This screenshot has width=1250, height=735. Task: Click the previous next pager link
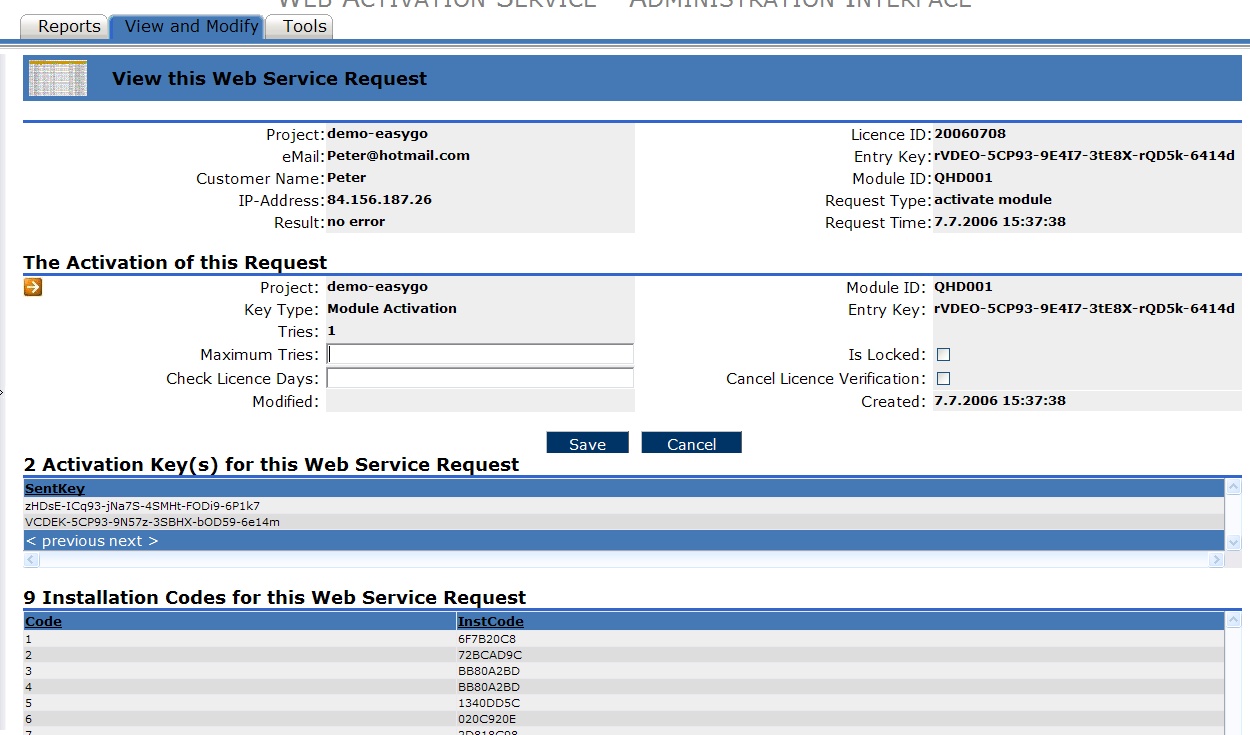(92, 541)
